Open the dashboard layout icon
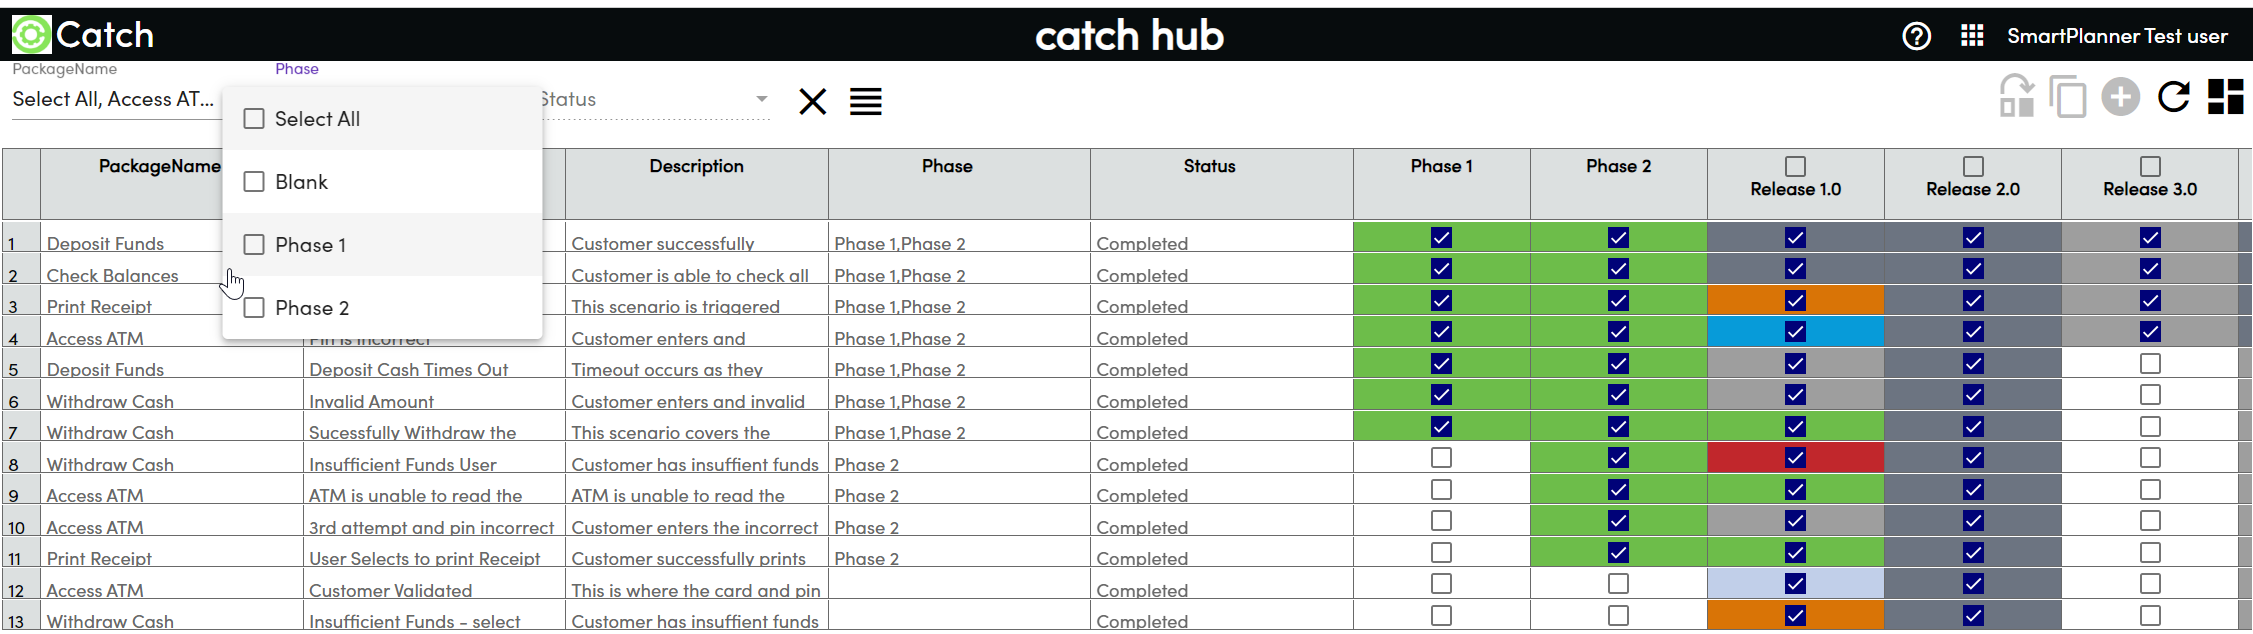 click(x=2225, y=97)
